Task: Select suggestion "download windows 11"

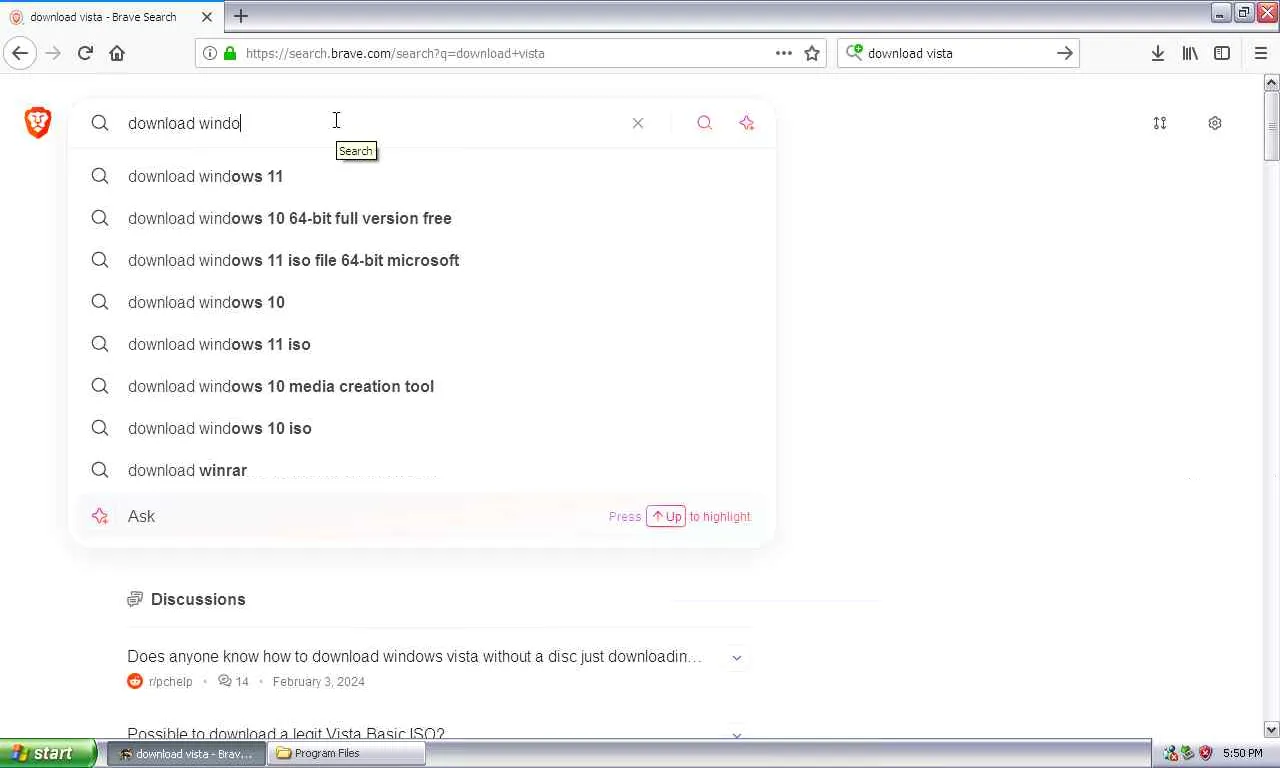Action: (x=422, y=176)
